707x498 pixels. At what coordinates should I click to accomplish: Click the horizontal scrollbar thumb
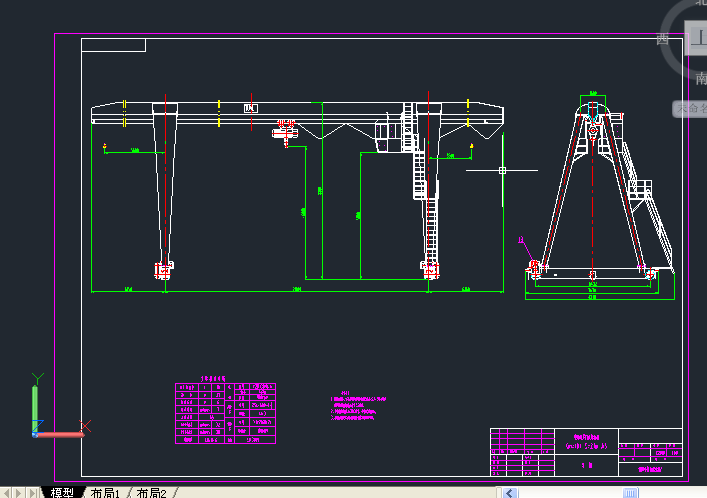pyautogui.click(x=630, y=493)
